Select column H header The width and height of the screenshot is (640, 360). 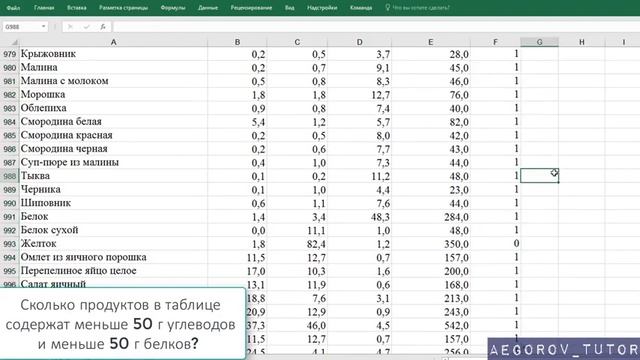click(582, 42)
